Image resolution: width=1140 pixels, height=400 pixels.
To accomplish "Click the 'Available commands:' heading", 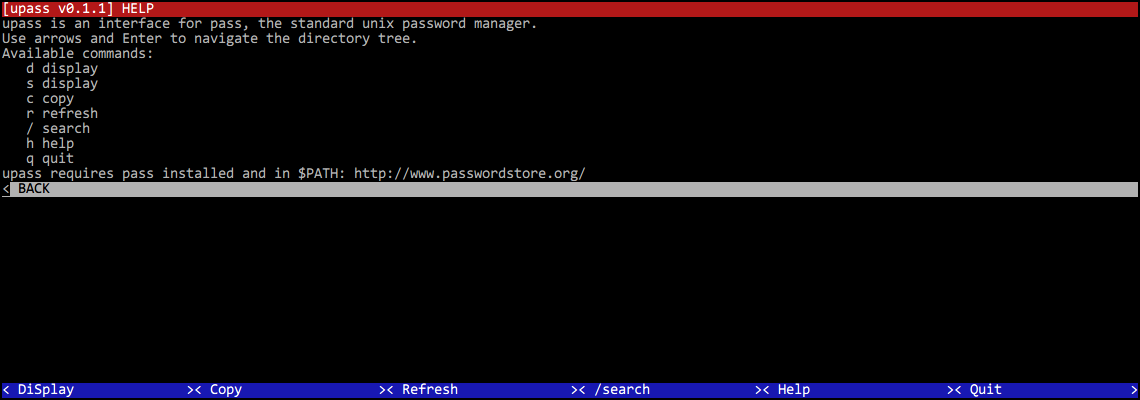I will click(x=78, y=54).
